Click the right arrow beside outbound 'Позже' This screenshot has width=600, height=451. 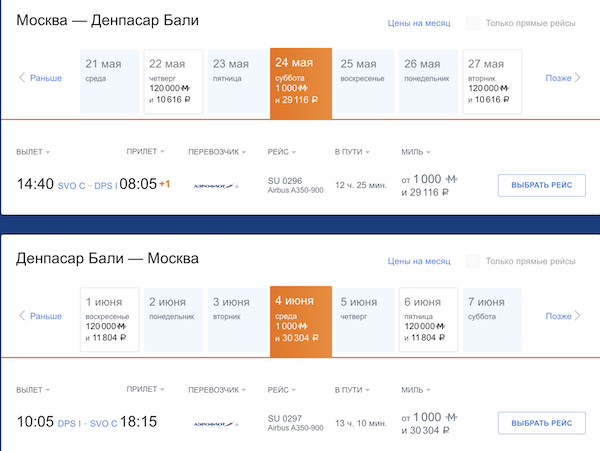click(578, 78)
